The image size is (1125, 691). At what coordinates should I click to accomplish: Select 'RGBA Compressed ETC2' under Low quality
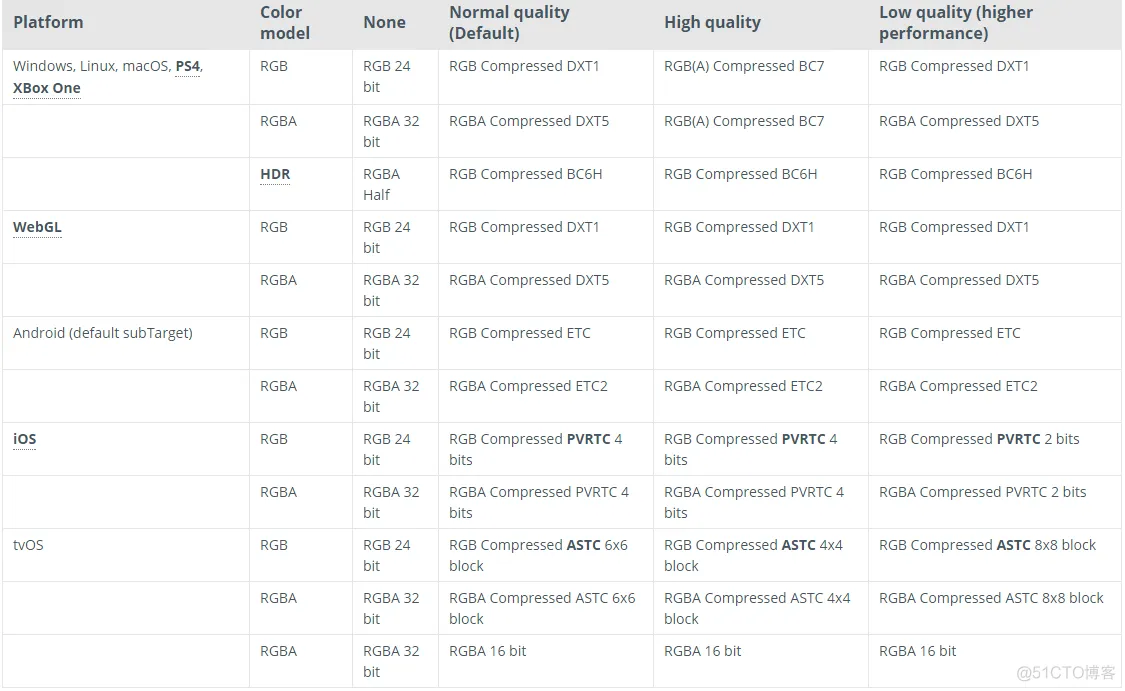click(959, 387)
